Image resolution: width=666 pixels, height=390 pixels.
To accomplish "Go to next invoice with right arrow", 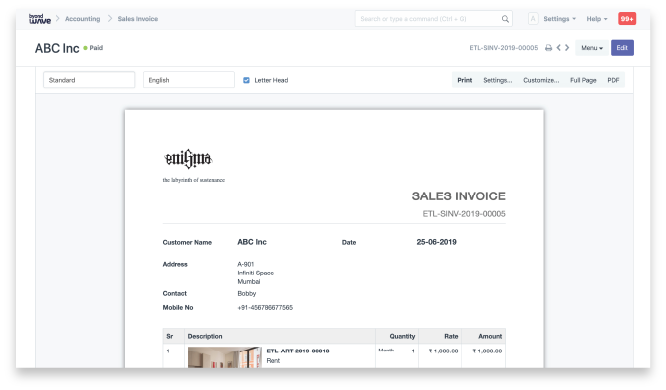I will 567,48.
